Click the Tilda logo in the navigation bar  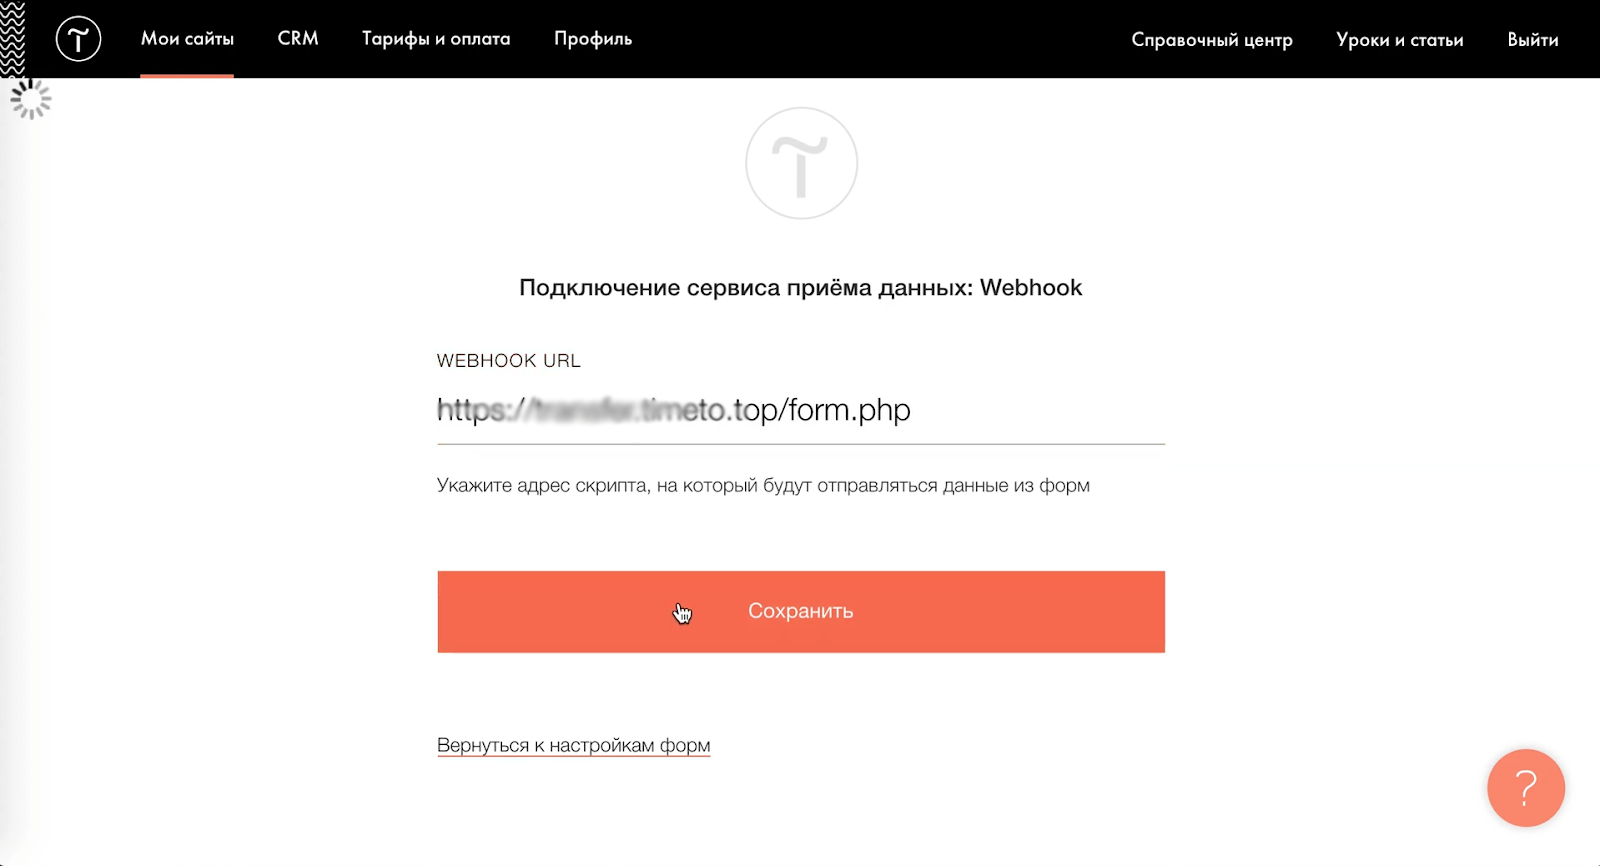(x=78, y=39)
